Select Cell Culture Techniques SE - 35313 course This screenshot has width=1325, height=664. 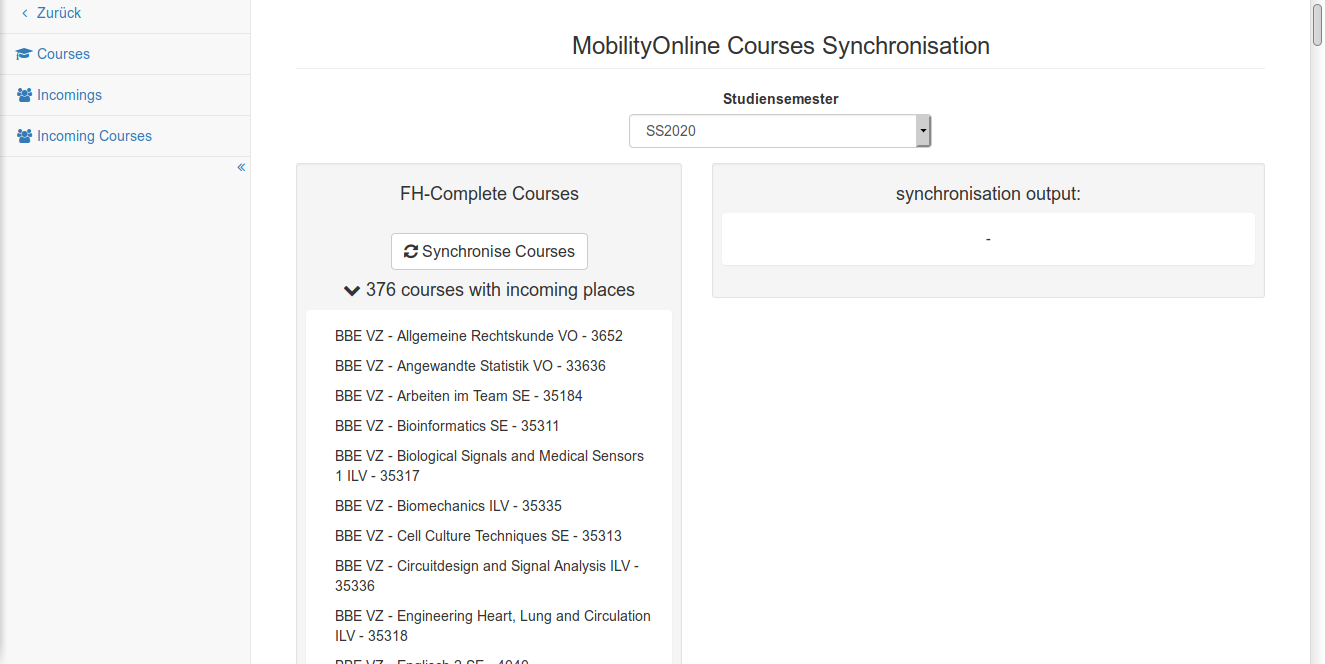[478, 536]
